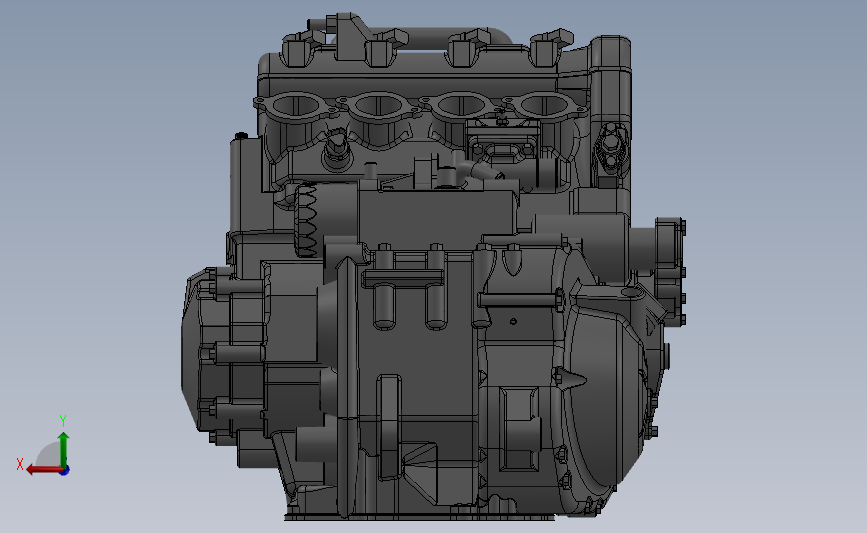Click the blue Z axis dot of the triad

click(65, 471)
